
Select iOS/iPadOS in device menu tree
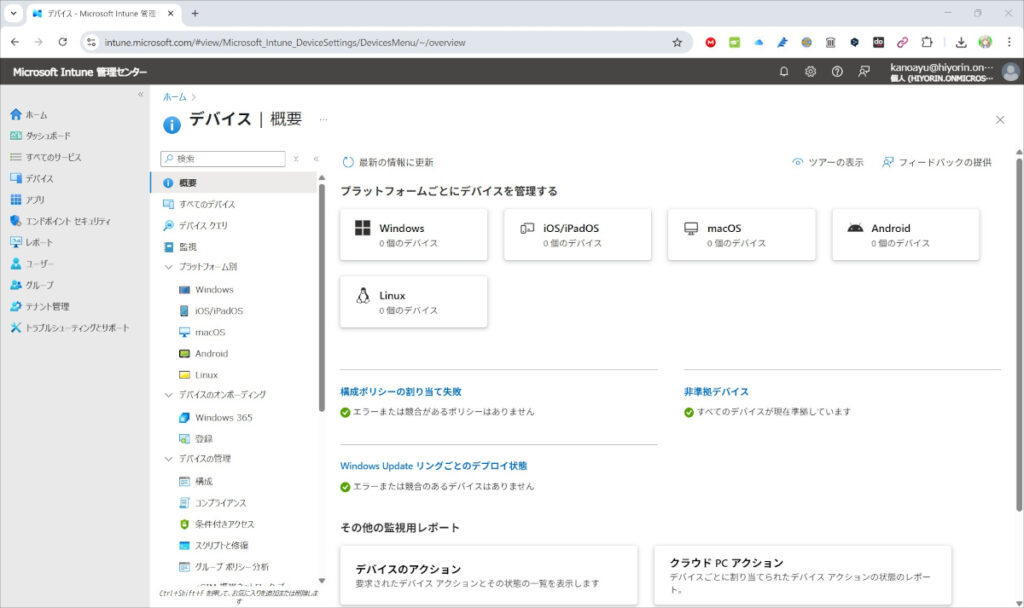click(x=211, y=311)
